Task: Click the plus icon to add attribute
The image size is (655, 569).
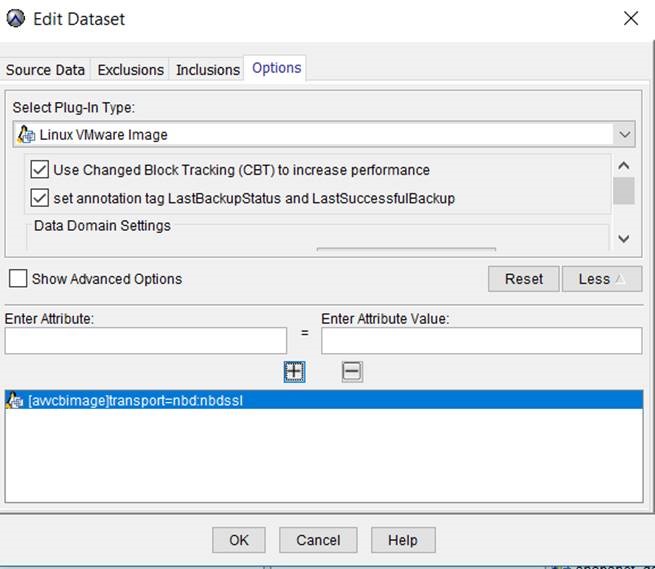Action: click(x=294, y=372)
